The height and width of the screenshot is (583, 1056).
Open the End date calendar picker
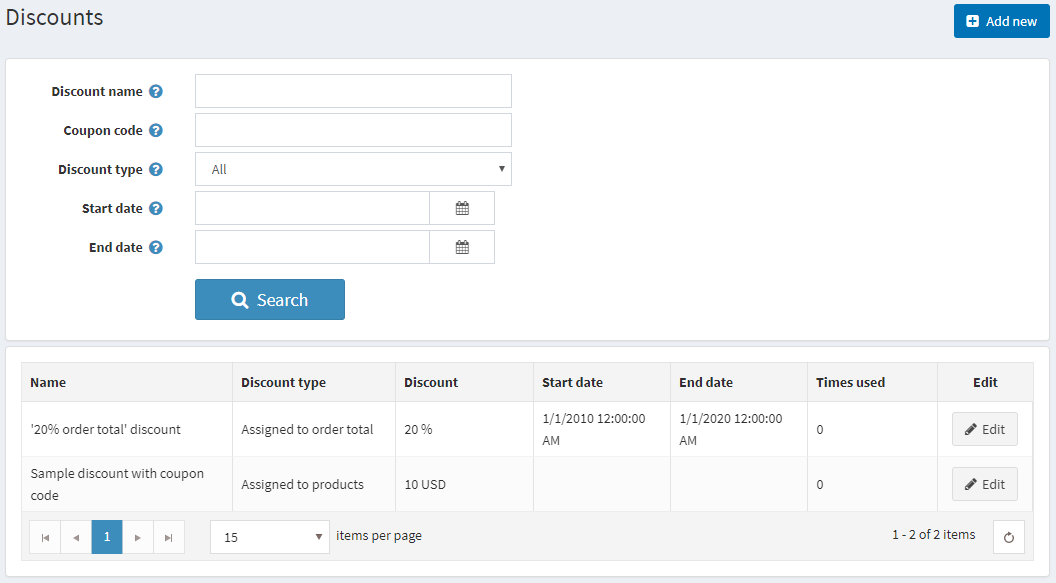tap(462, 247)
